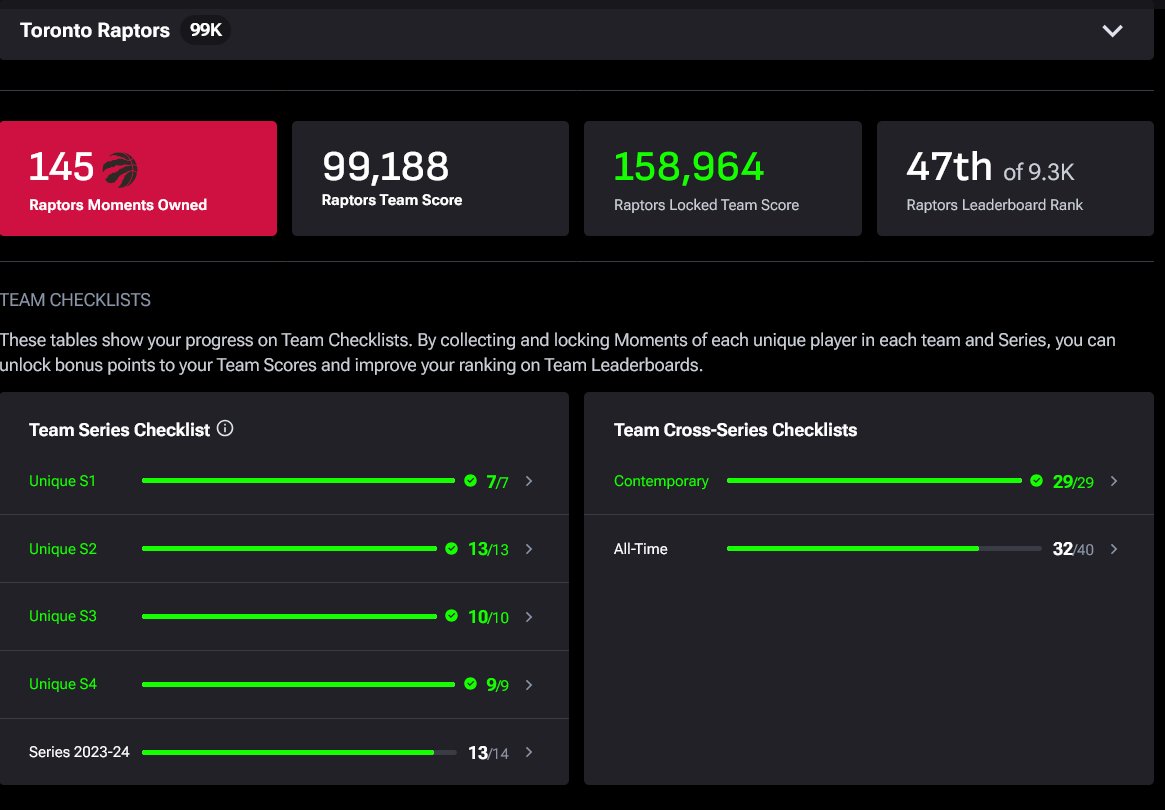1165x810 pixels.
Task: Click the Unique S3 completed checkmark icon
Action: click(451, 616)
